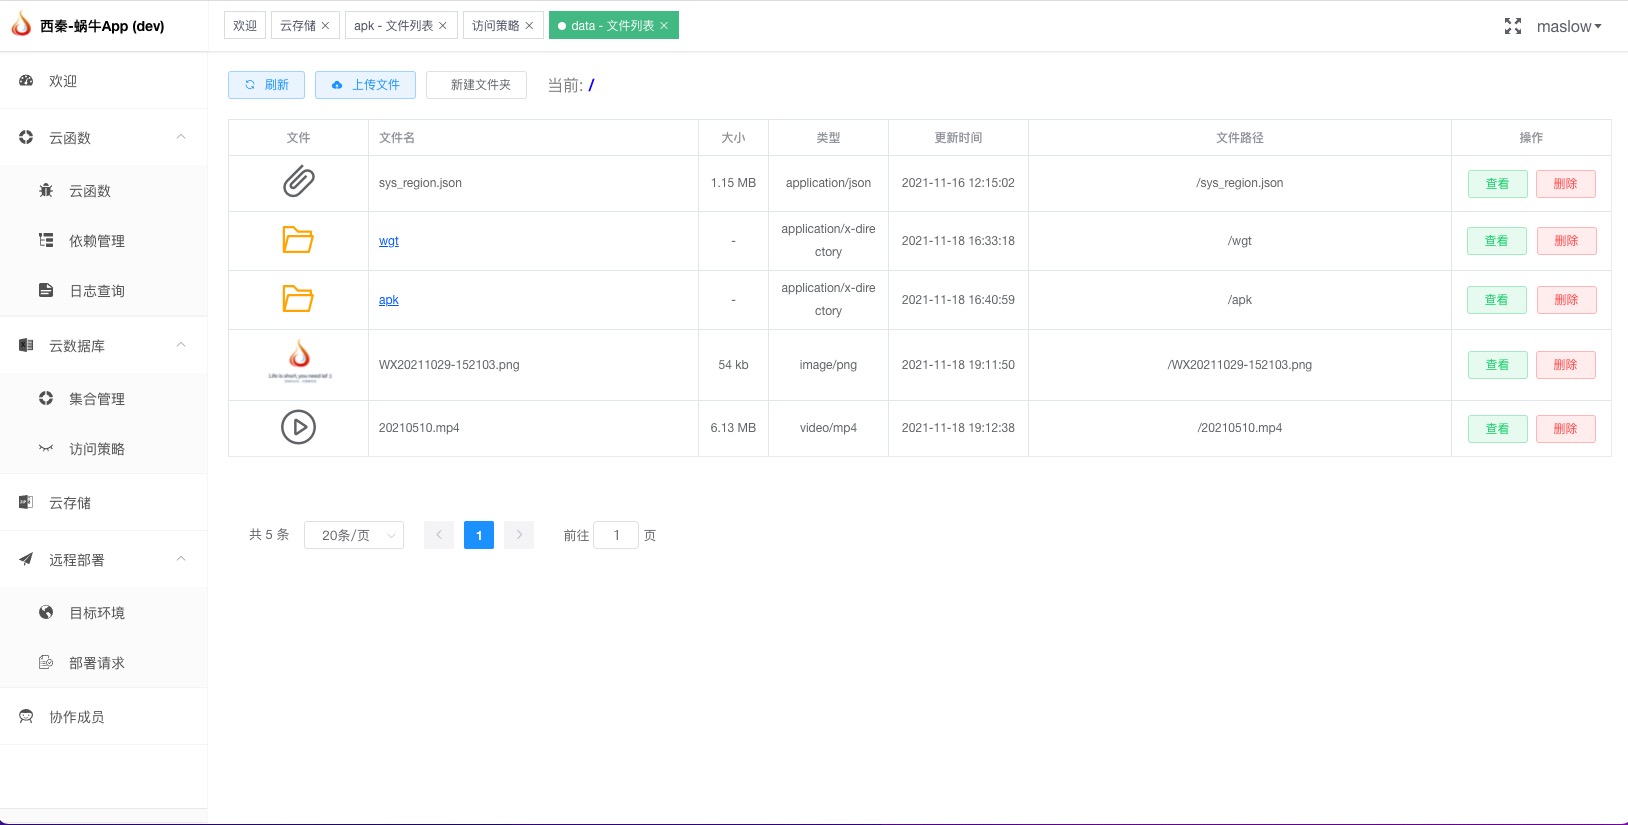Click the dependency management tree icon
Image resolution: width=1628 pixels, height=825 pixels.
pos(46,240)
